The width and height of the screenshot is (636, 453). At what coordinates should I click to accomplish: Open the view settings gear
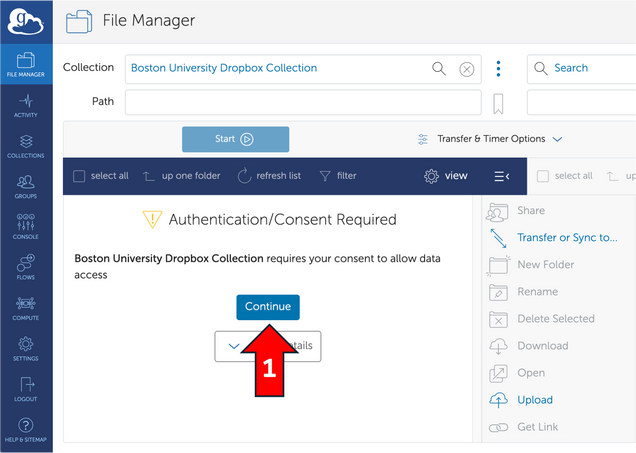446,176
